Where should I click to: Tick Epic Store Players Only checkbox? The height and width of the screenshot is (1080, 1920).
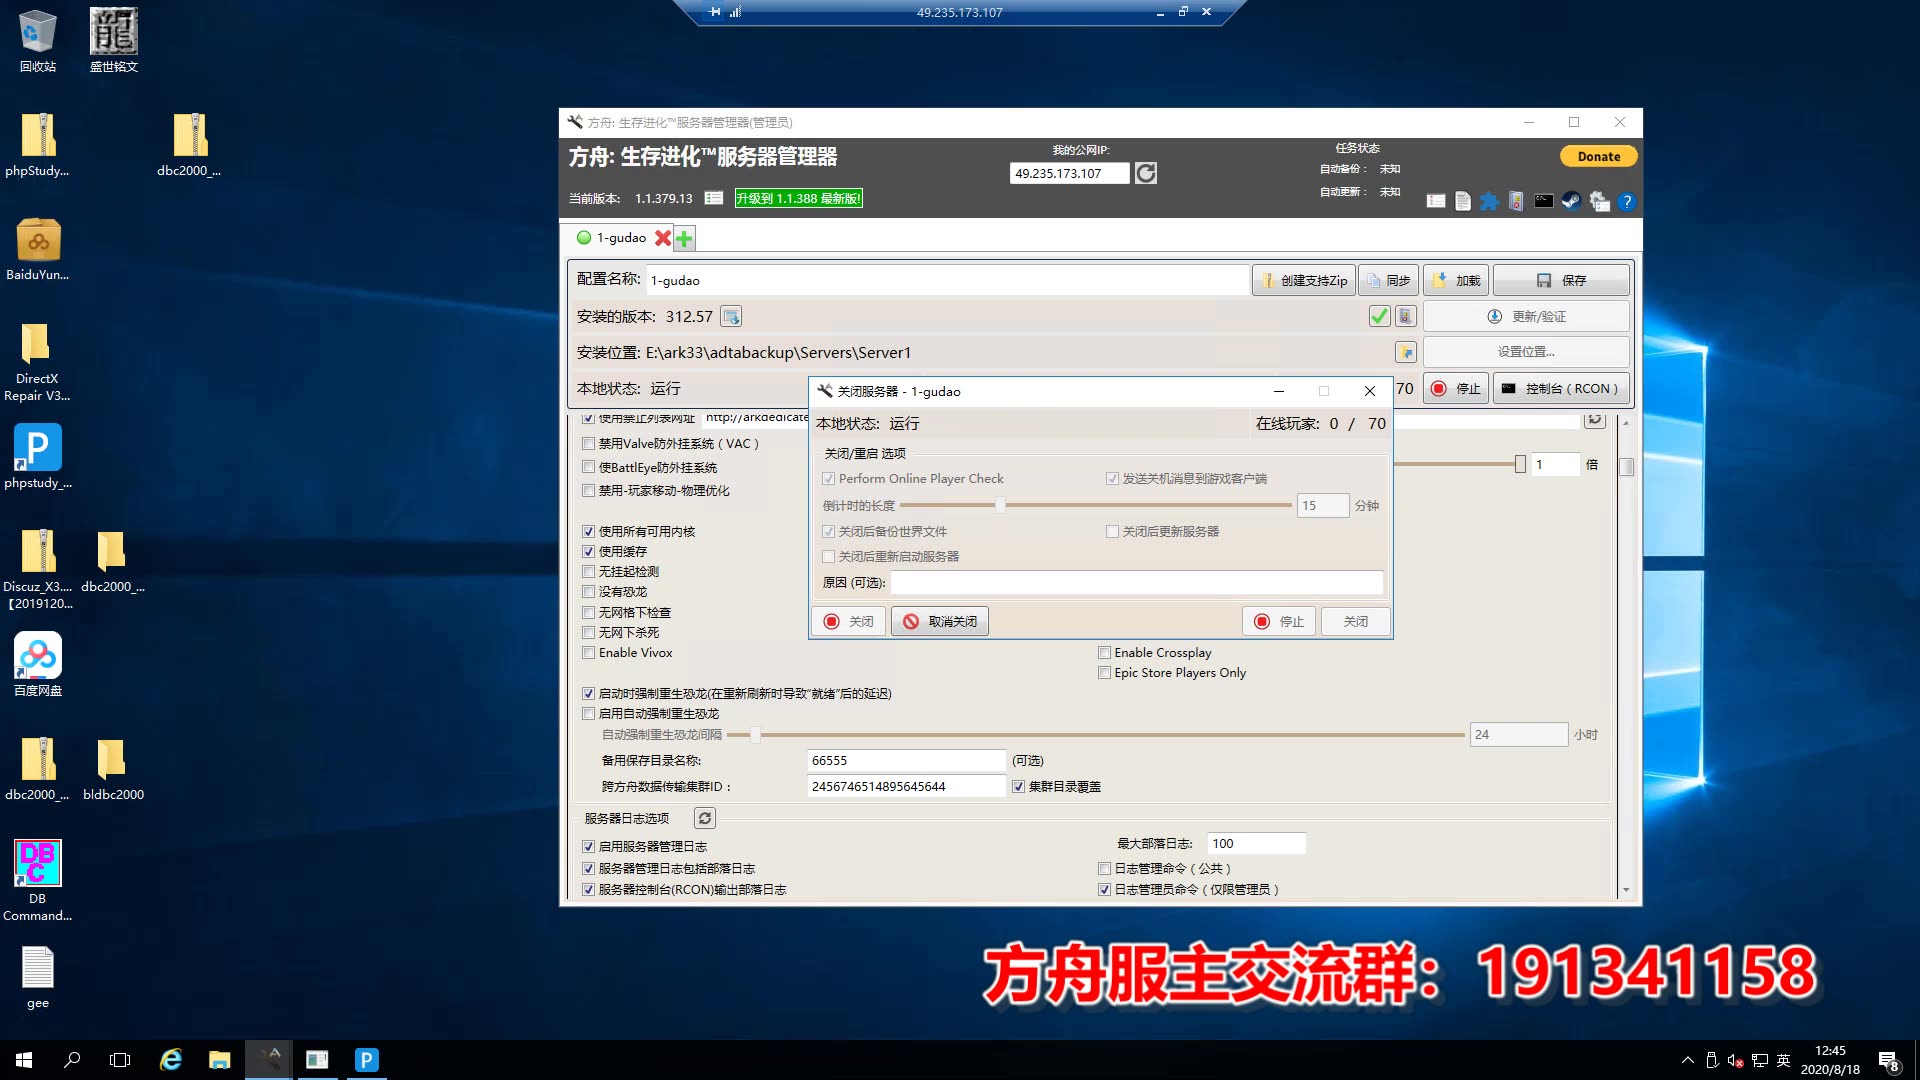point(1105,673)
